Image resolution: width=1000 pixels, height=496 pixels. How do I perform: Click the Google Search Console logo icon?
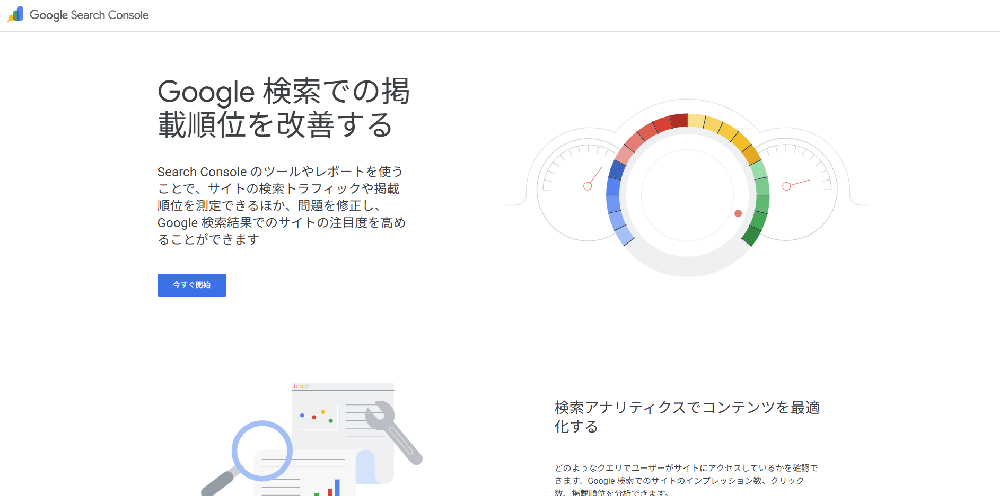coord(16,15)
